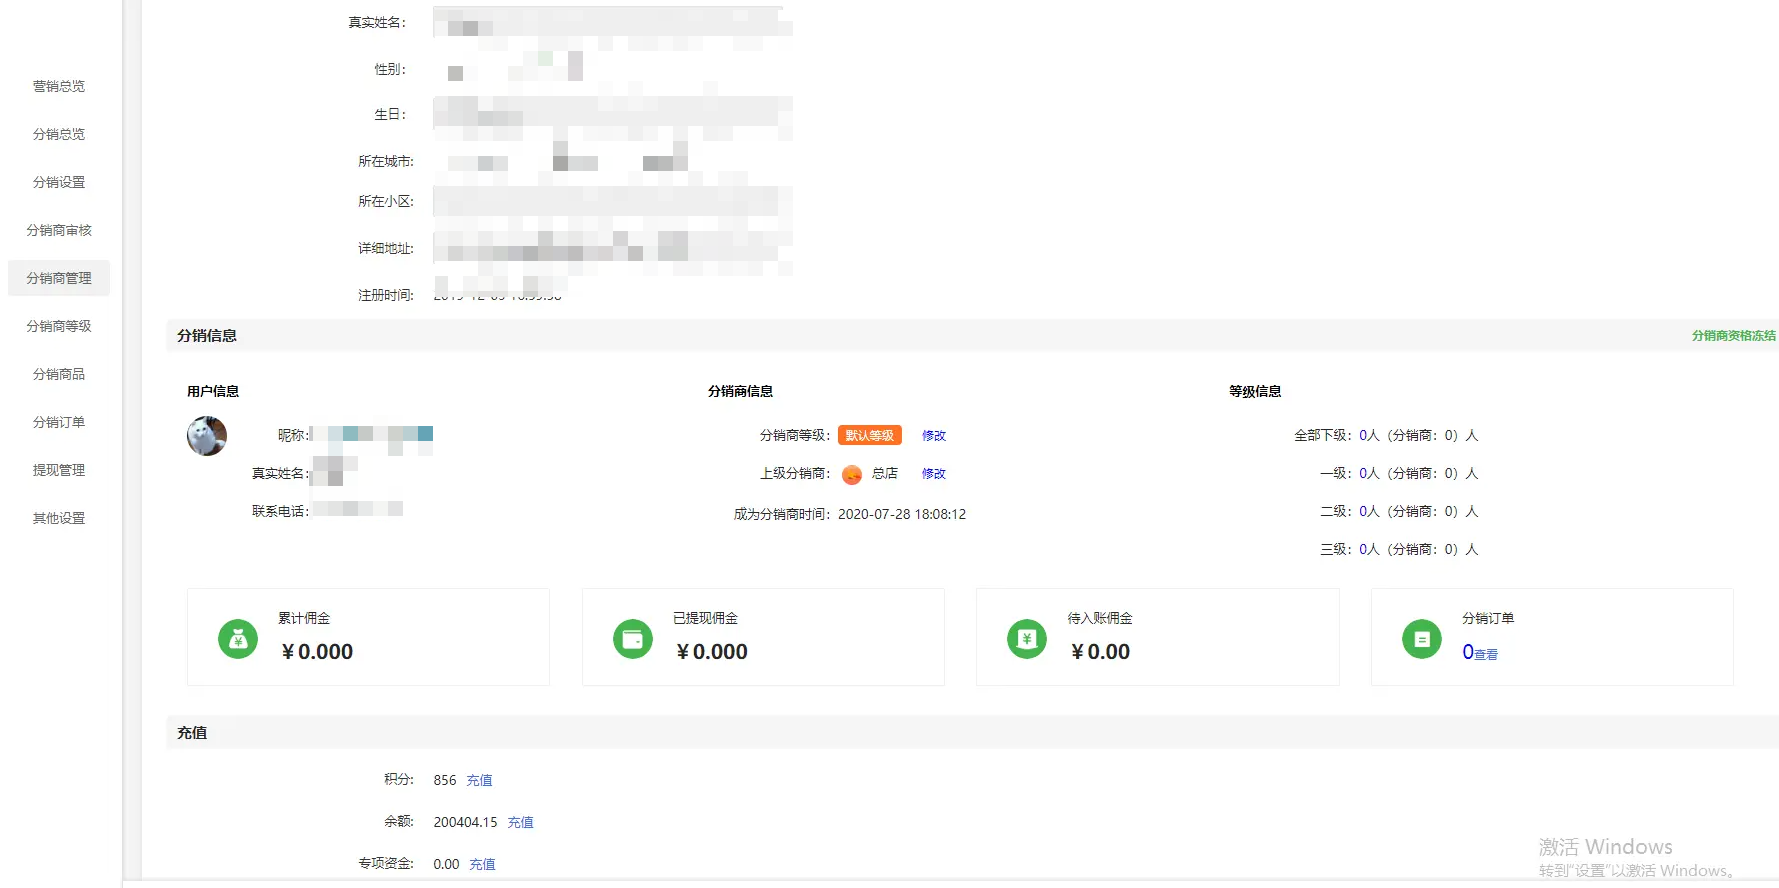Image resolution: width=1779 pixels, height=888 pixels.
Task: Click 分销商资格冻结 link
Action: (x=1734, y=336)
